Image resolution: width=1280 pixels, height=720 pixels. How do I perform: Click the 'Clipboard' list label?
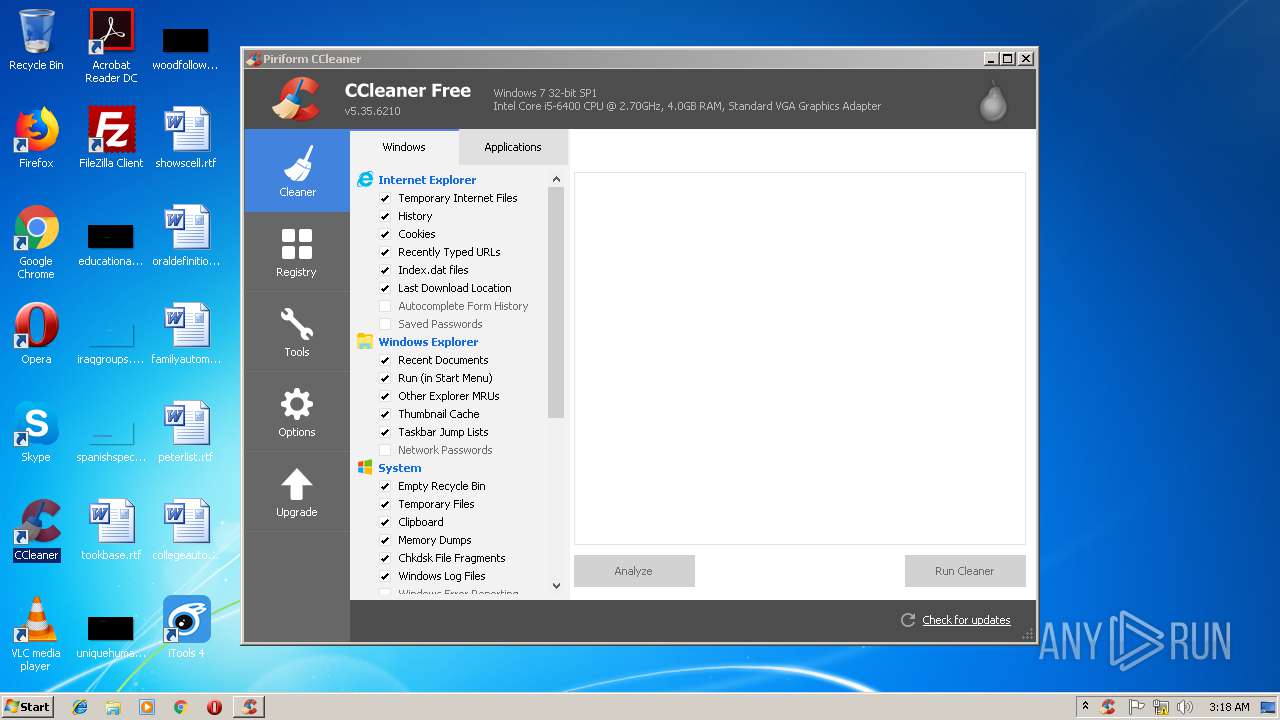[421, 522]
